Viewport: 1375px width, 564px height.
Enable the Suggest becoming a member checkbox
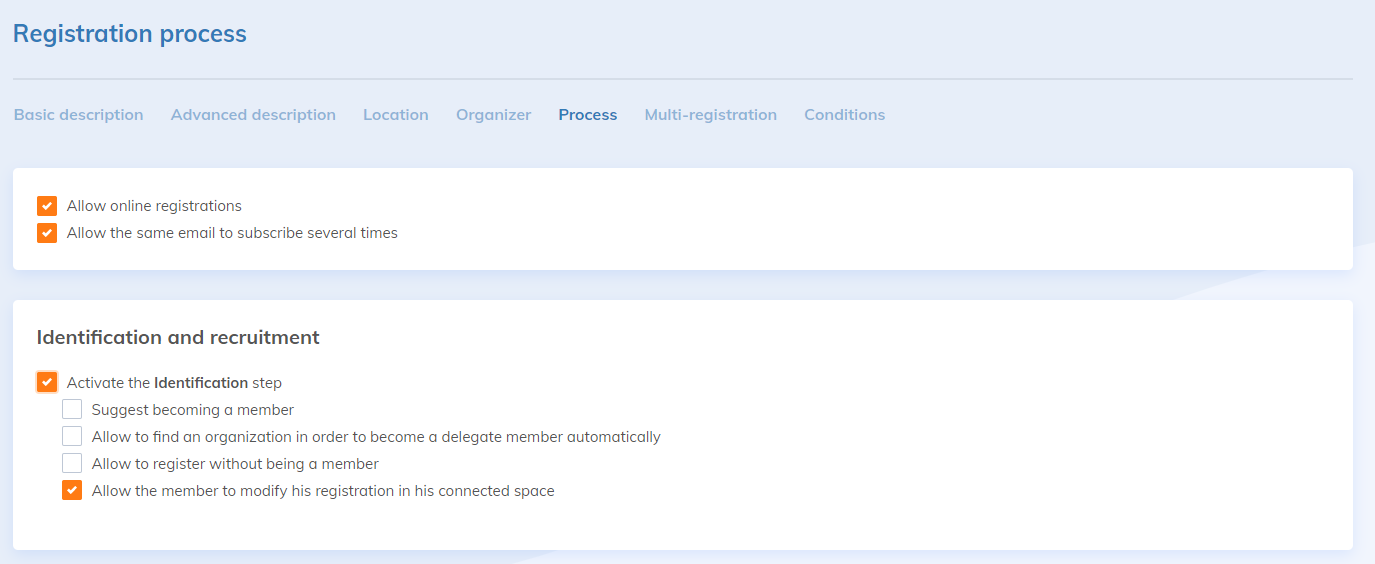[72, 409]
